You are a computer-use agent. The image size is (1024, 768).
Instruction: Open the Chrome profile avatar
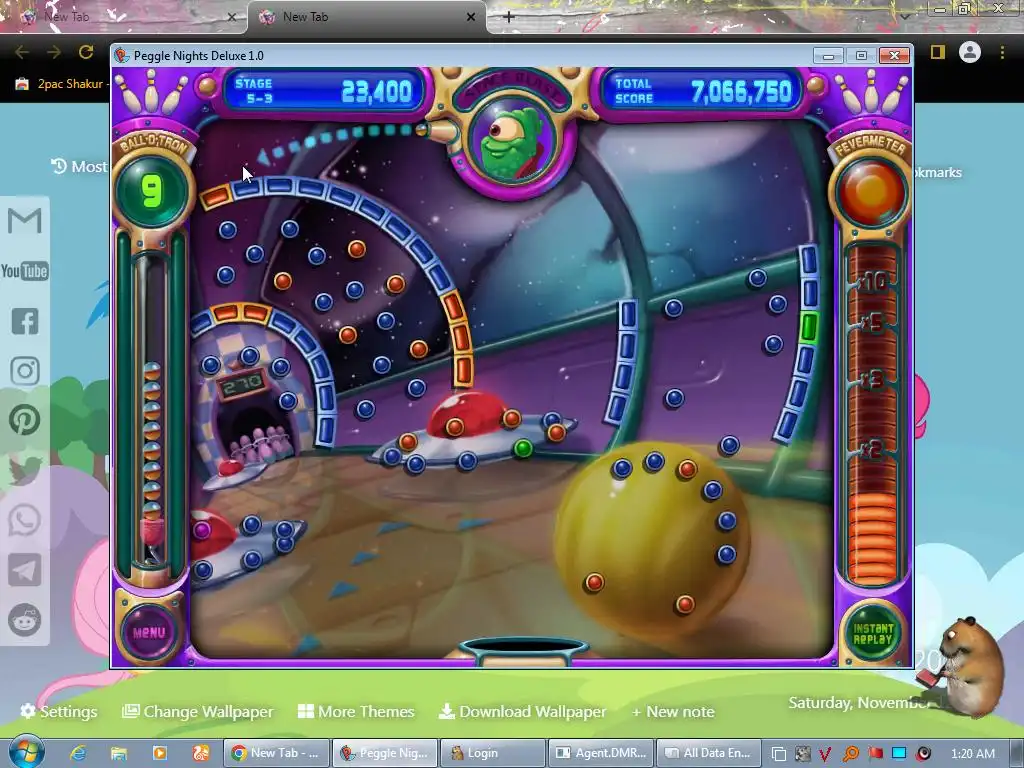[970, 52]
